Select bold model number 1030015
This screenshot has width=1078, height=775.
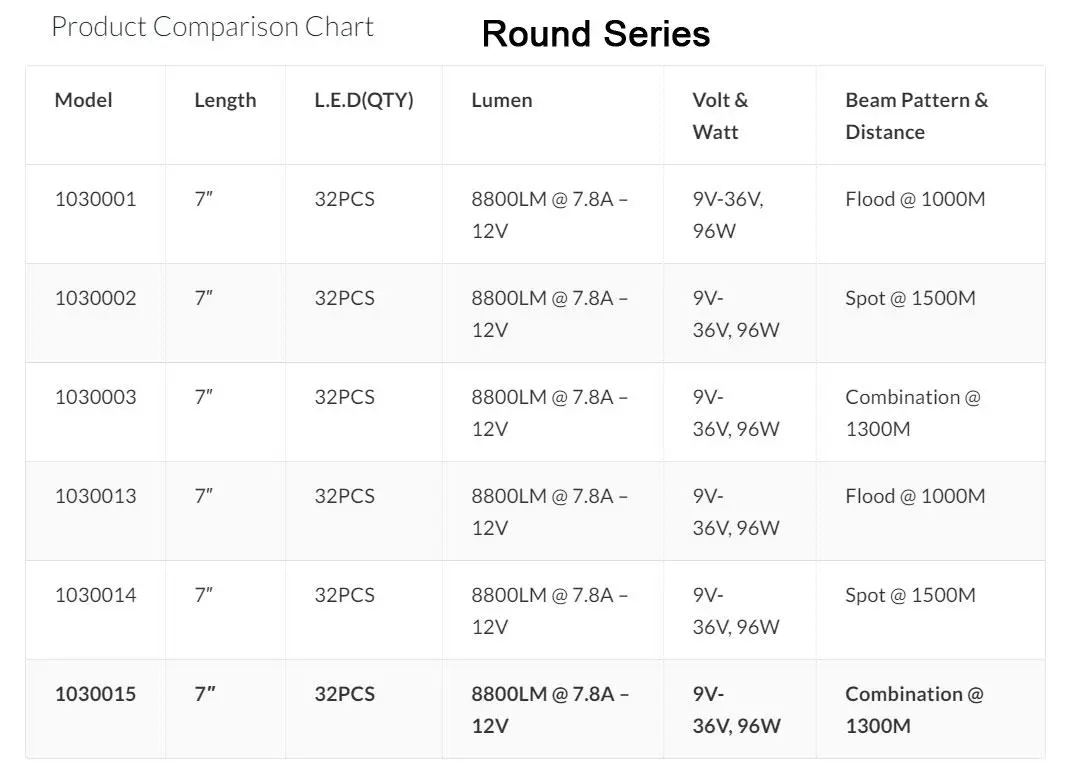coord(96,695)
